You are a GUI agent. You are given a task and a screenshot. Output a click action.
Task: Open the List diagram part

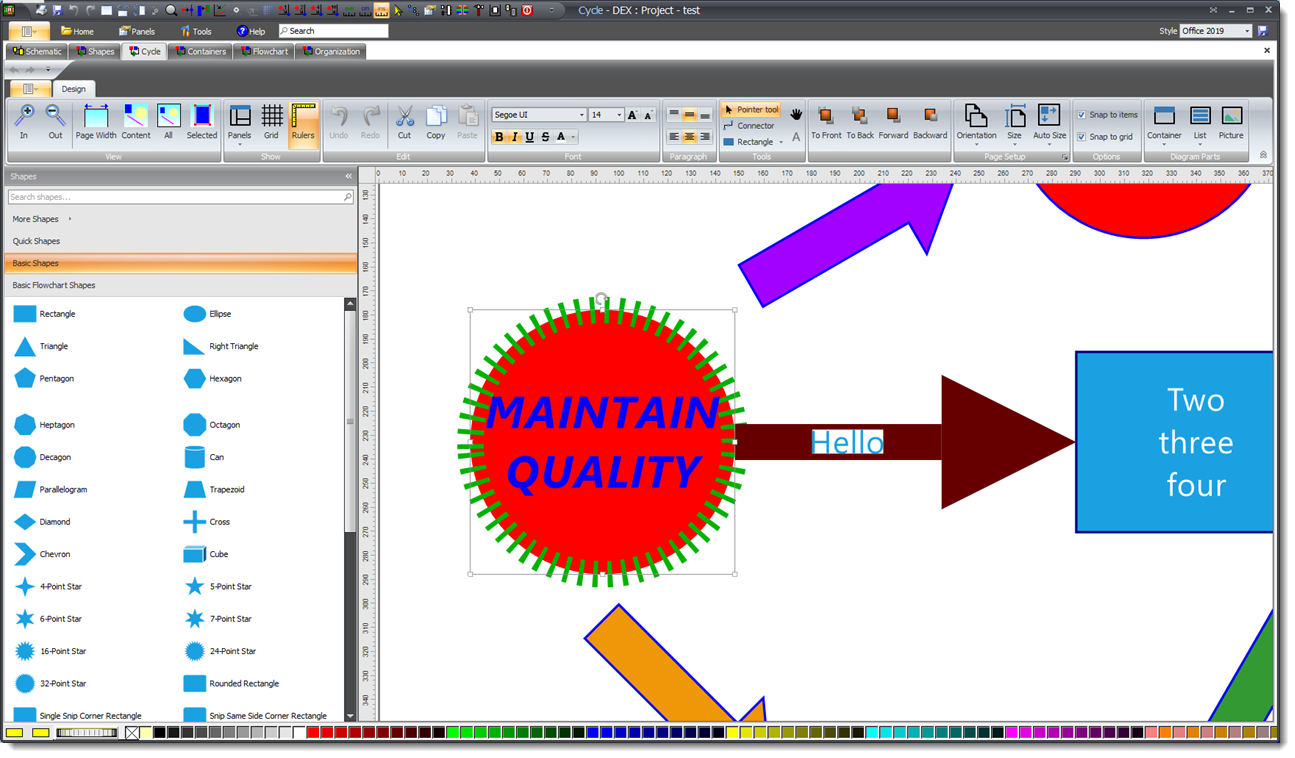point(1200,124)
